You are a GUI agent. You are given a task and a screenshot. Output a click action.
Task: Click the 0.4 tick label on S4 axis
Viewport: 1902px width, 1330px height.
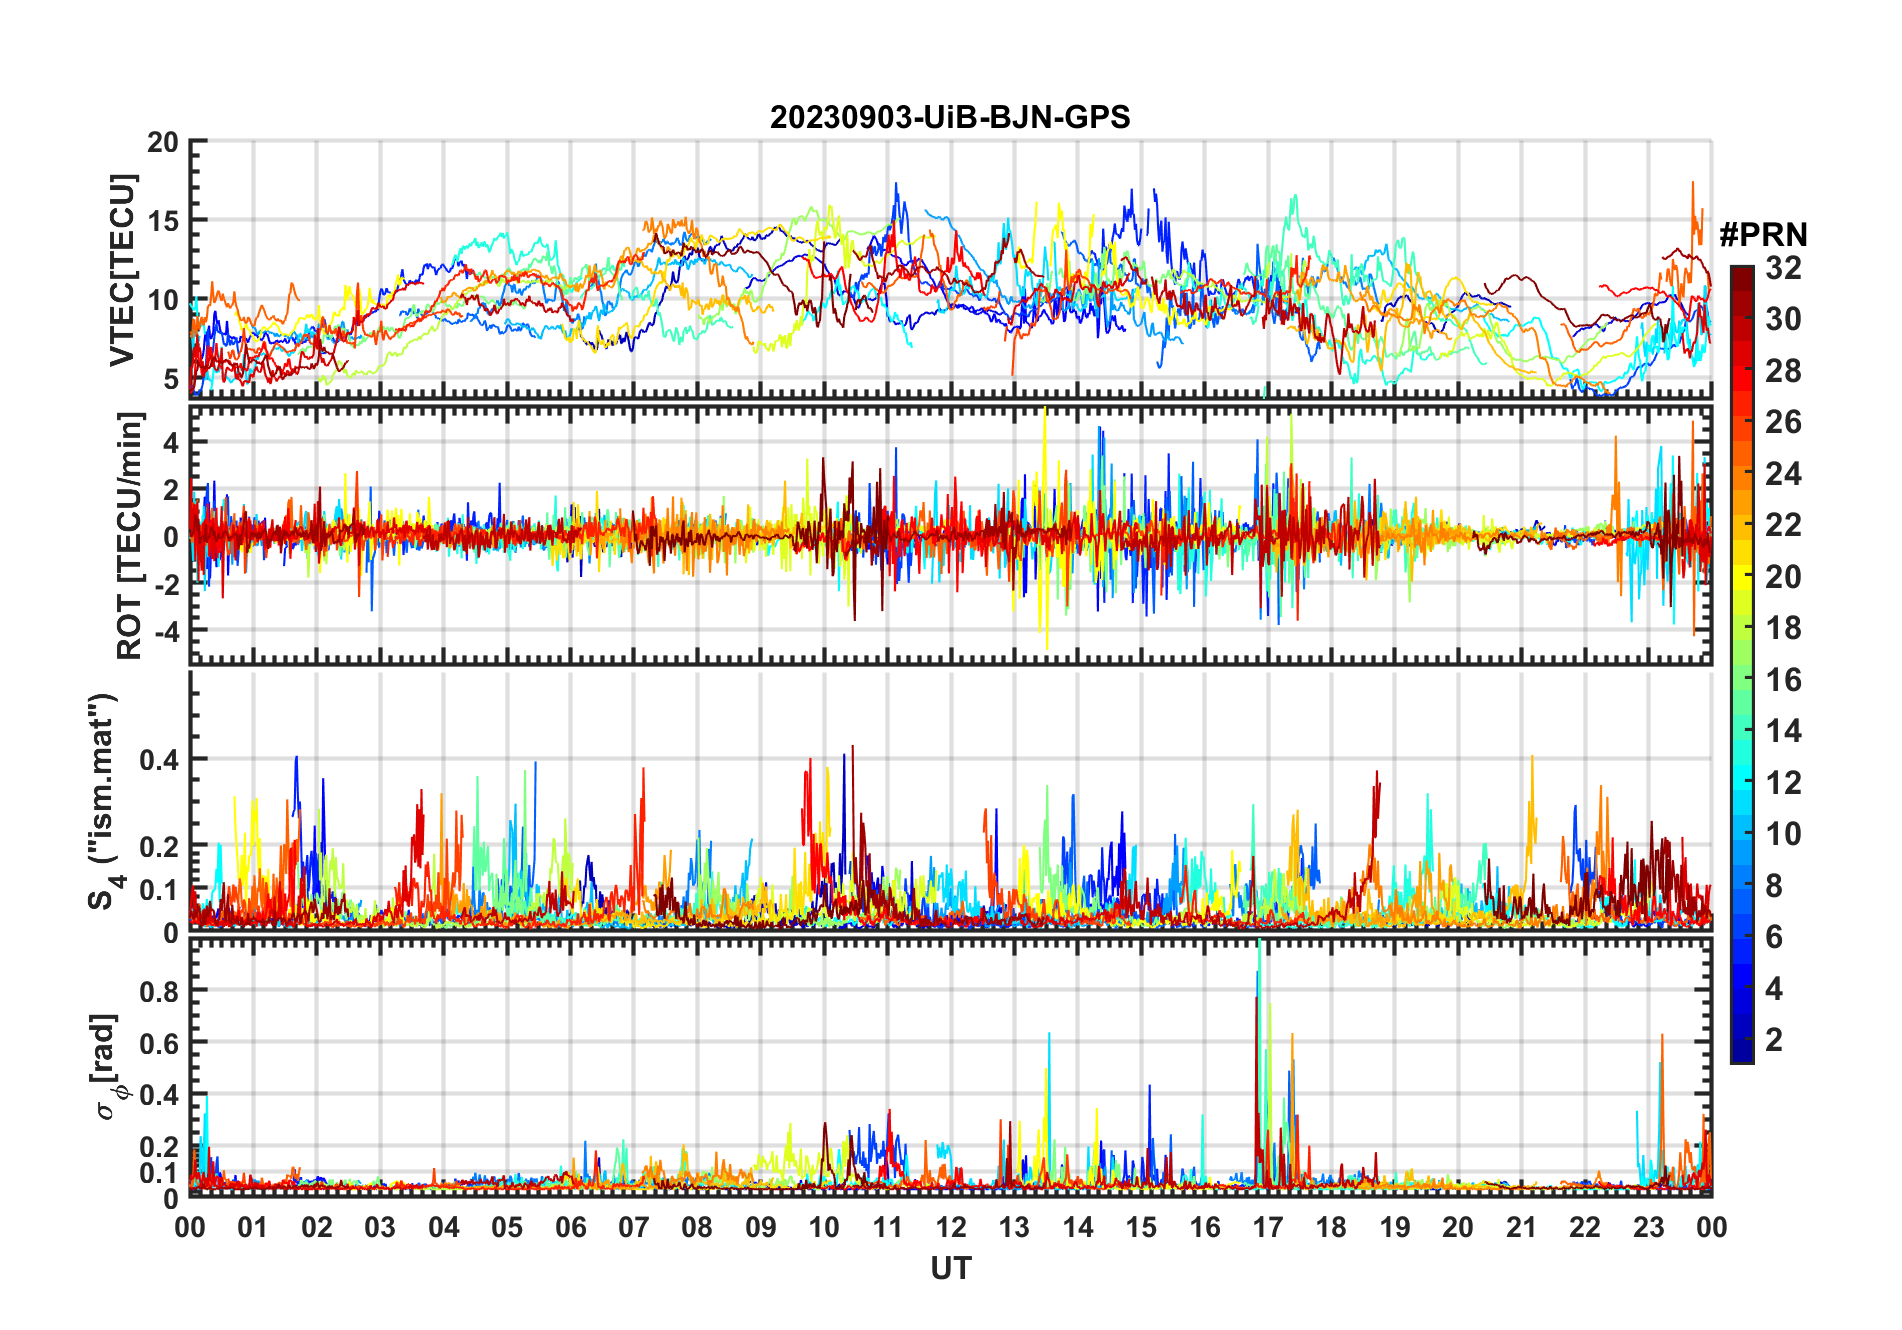click(160, 760)
